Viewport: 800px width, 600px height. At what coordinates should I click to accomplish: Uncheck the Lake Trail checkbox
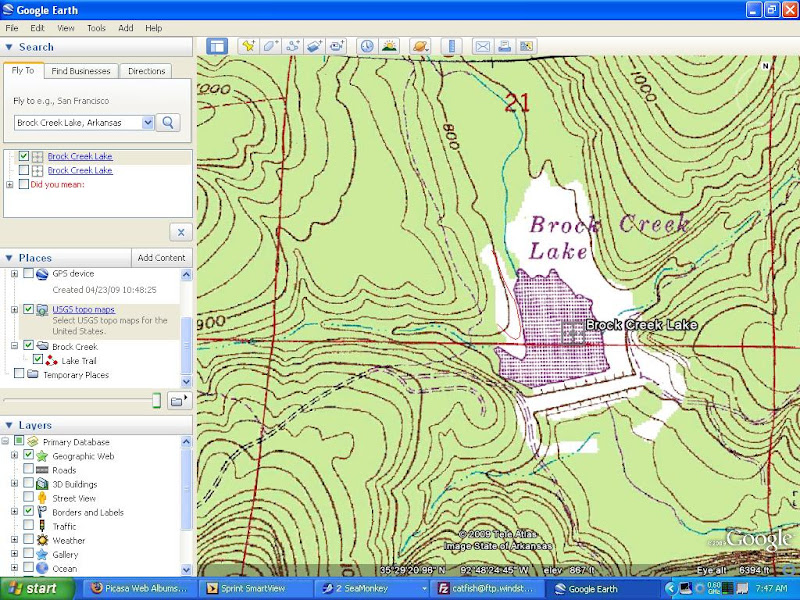point(38,360)
